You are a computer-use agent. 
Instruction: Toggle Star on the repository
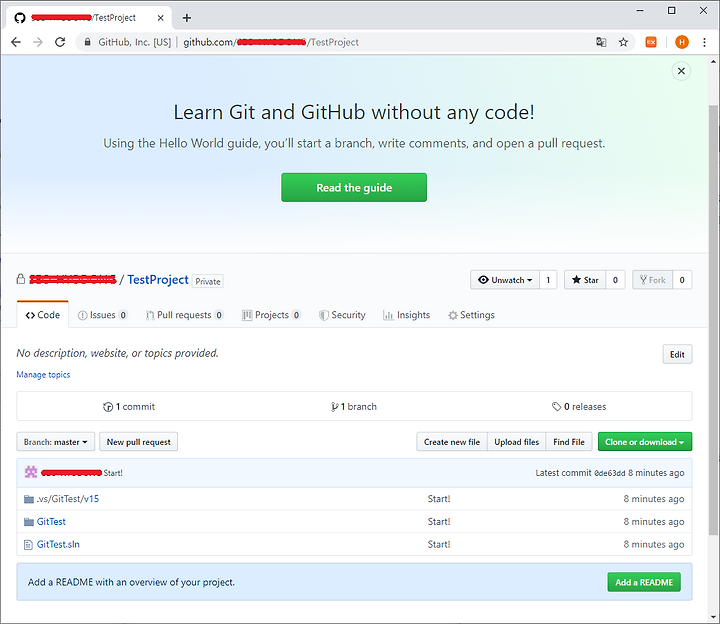pyautogui.click(x=585, y=280)
